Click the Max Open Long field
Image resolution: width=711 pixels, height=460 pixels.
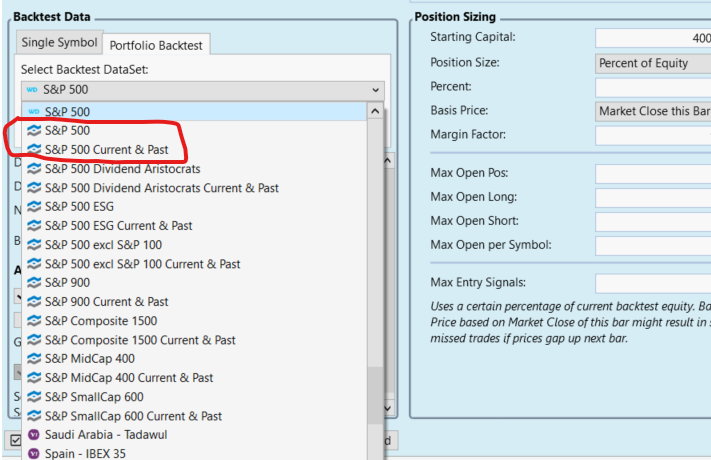tap(653, 198)
